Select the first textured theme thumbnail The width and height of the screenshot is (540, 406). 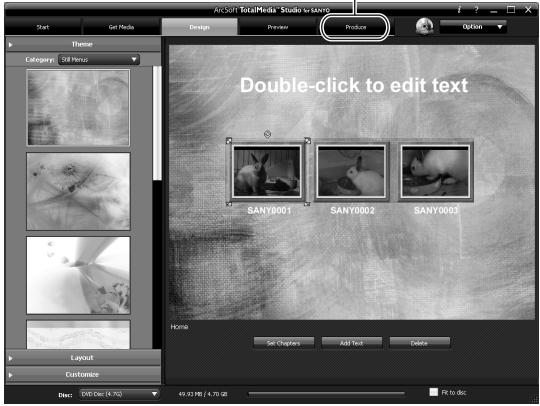point(78,107)
